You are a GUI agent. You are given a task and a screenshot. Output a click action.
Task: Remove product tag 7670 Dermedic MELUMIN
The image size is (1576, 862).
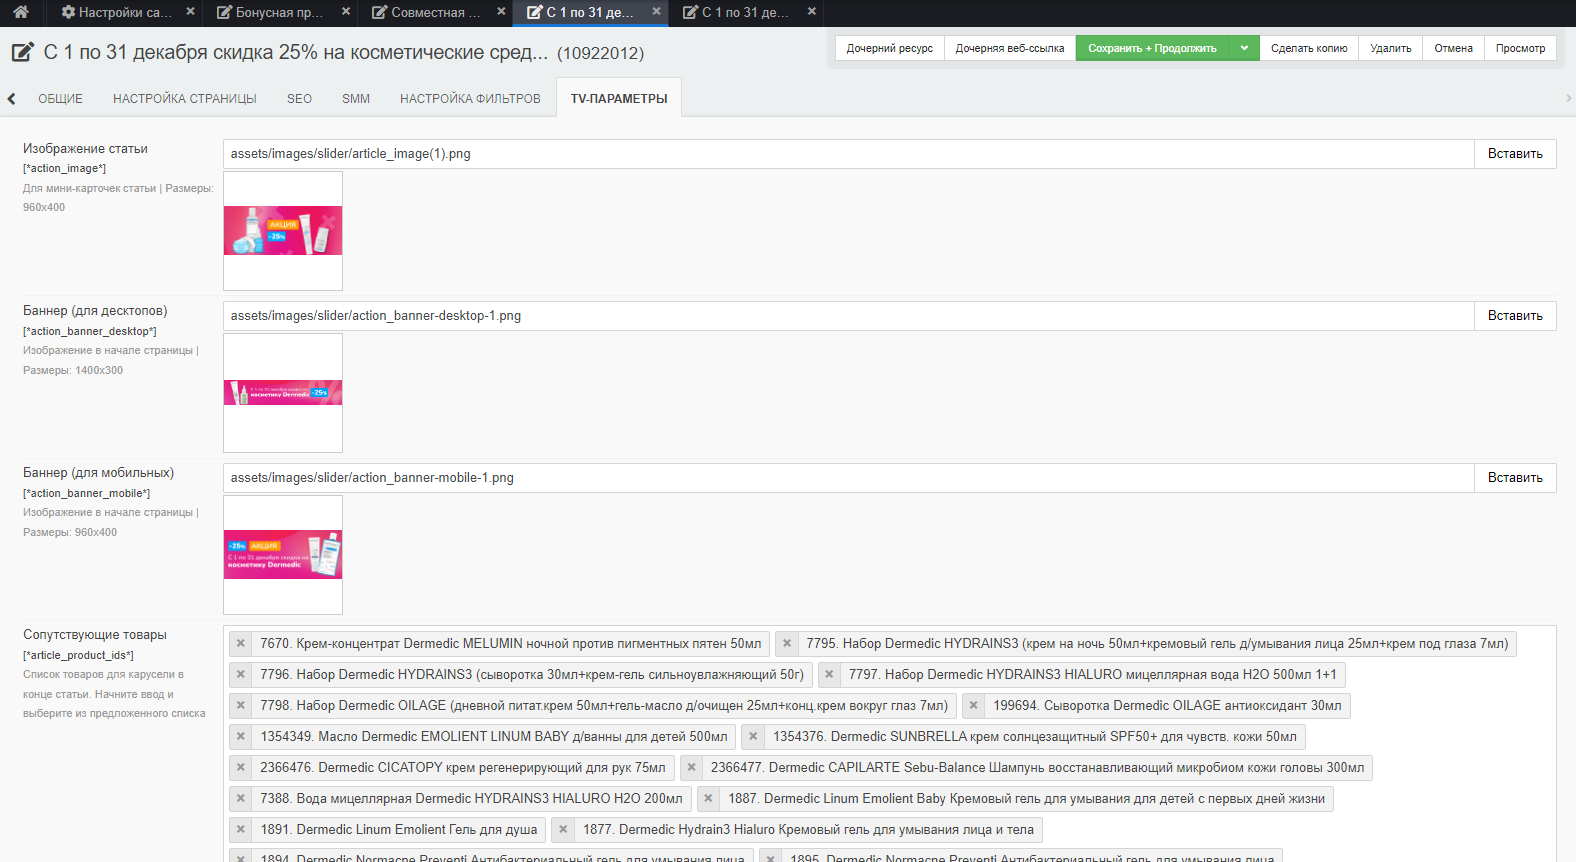[x=241, y=644]
